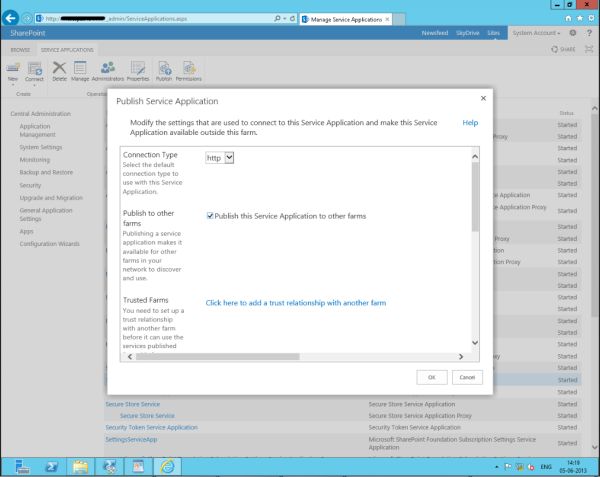Screen dimensions: 600x477
Task: Click the dialog horizontal scrollbar right arrow
Action: (x=461, y=357)
